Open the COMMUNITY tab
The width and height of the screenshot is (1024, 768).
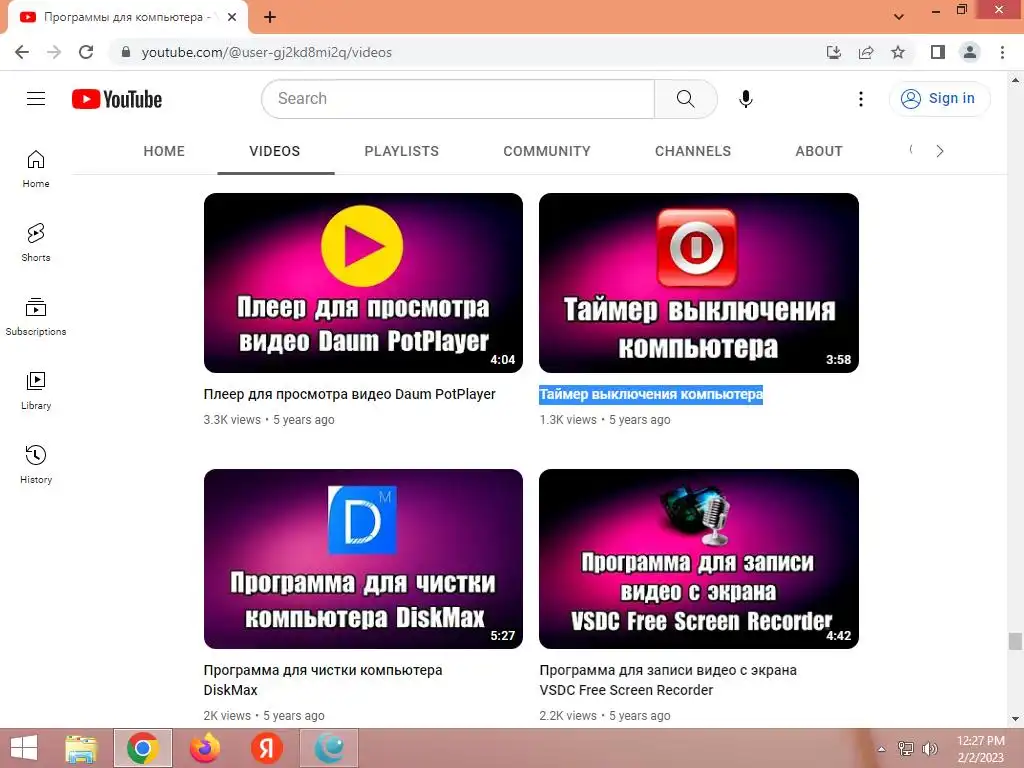(547, 152)
